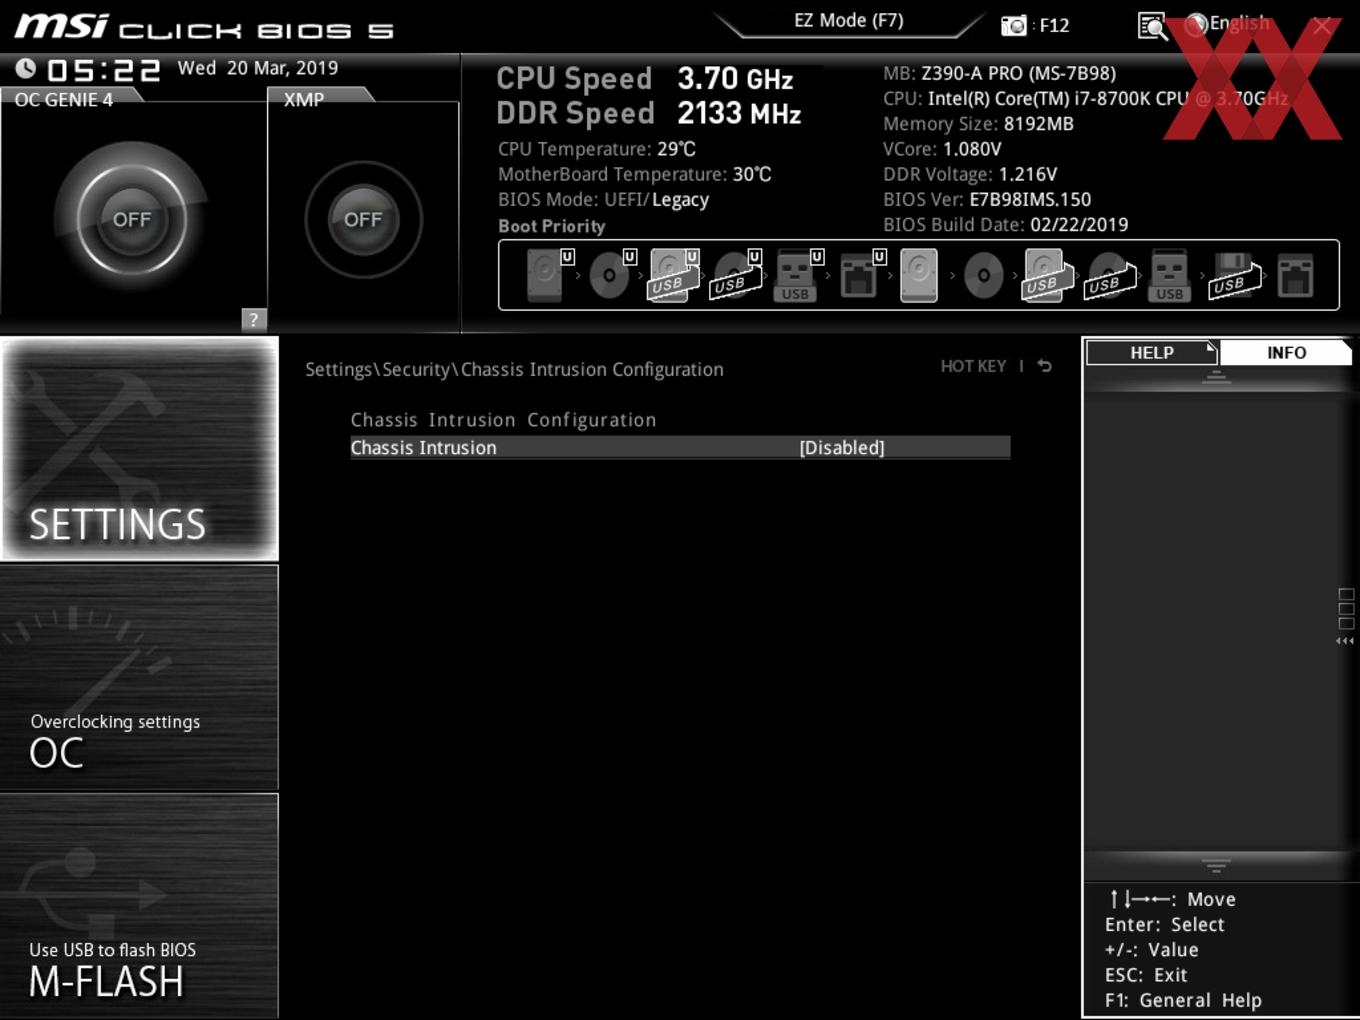Click the globe language icon
The image size is (1360, 1020).
(x=1195, y=25)
